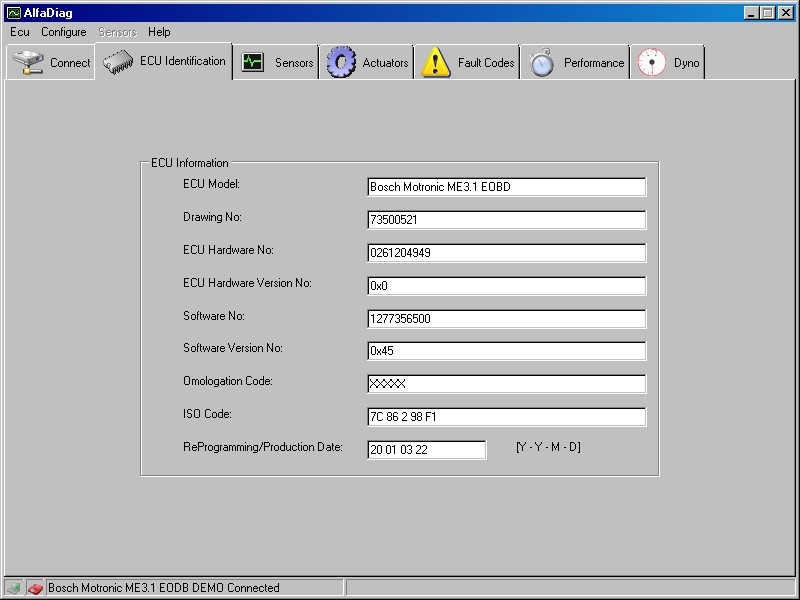Screen dimensions: 800x600
Task: Switch to the Fault Codes tab
Action: [x=485, y=62]
